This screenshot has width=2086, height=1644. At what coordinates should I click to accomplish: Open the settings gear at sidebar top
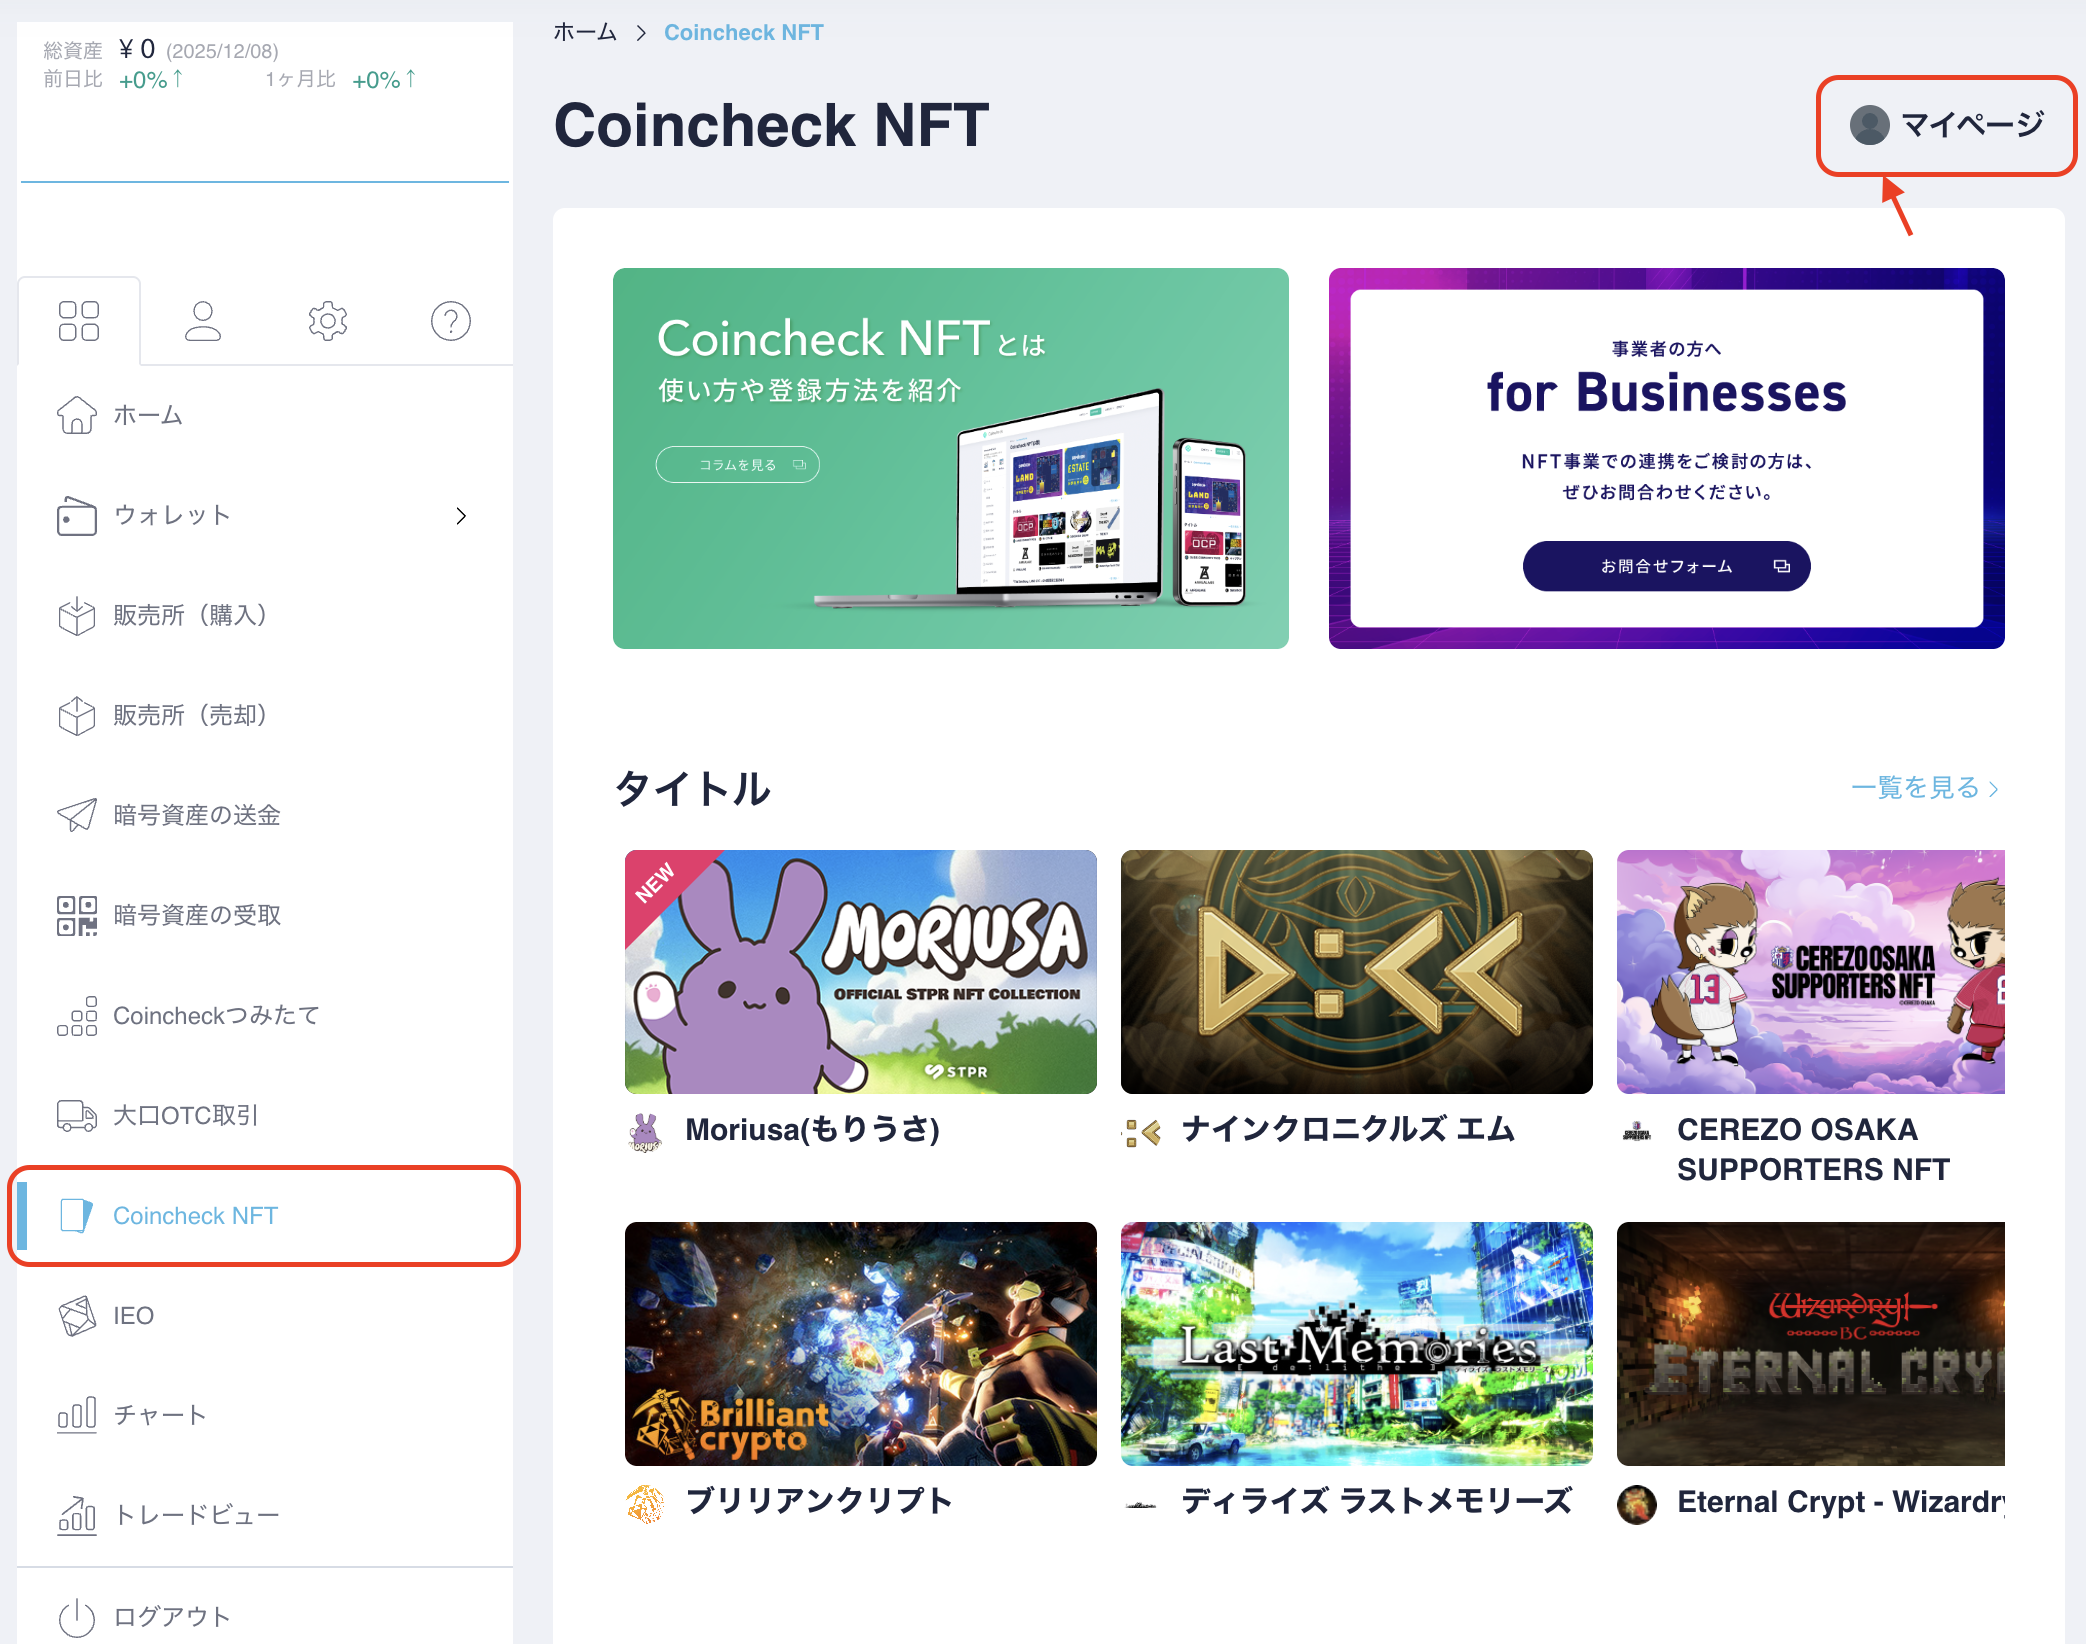click(x=327, y=321)
